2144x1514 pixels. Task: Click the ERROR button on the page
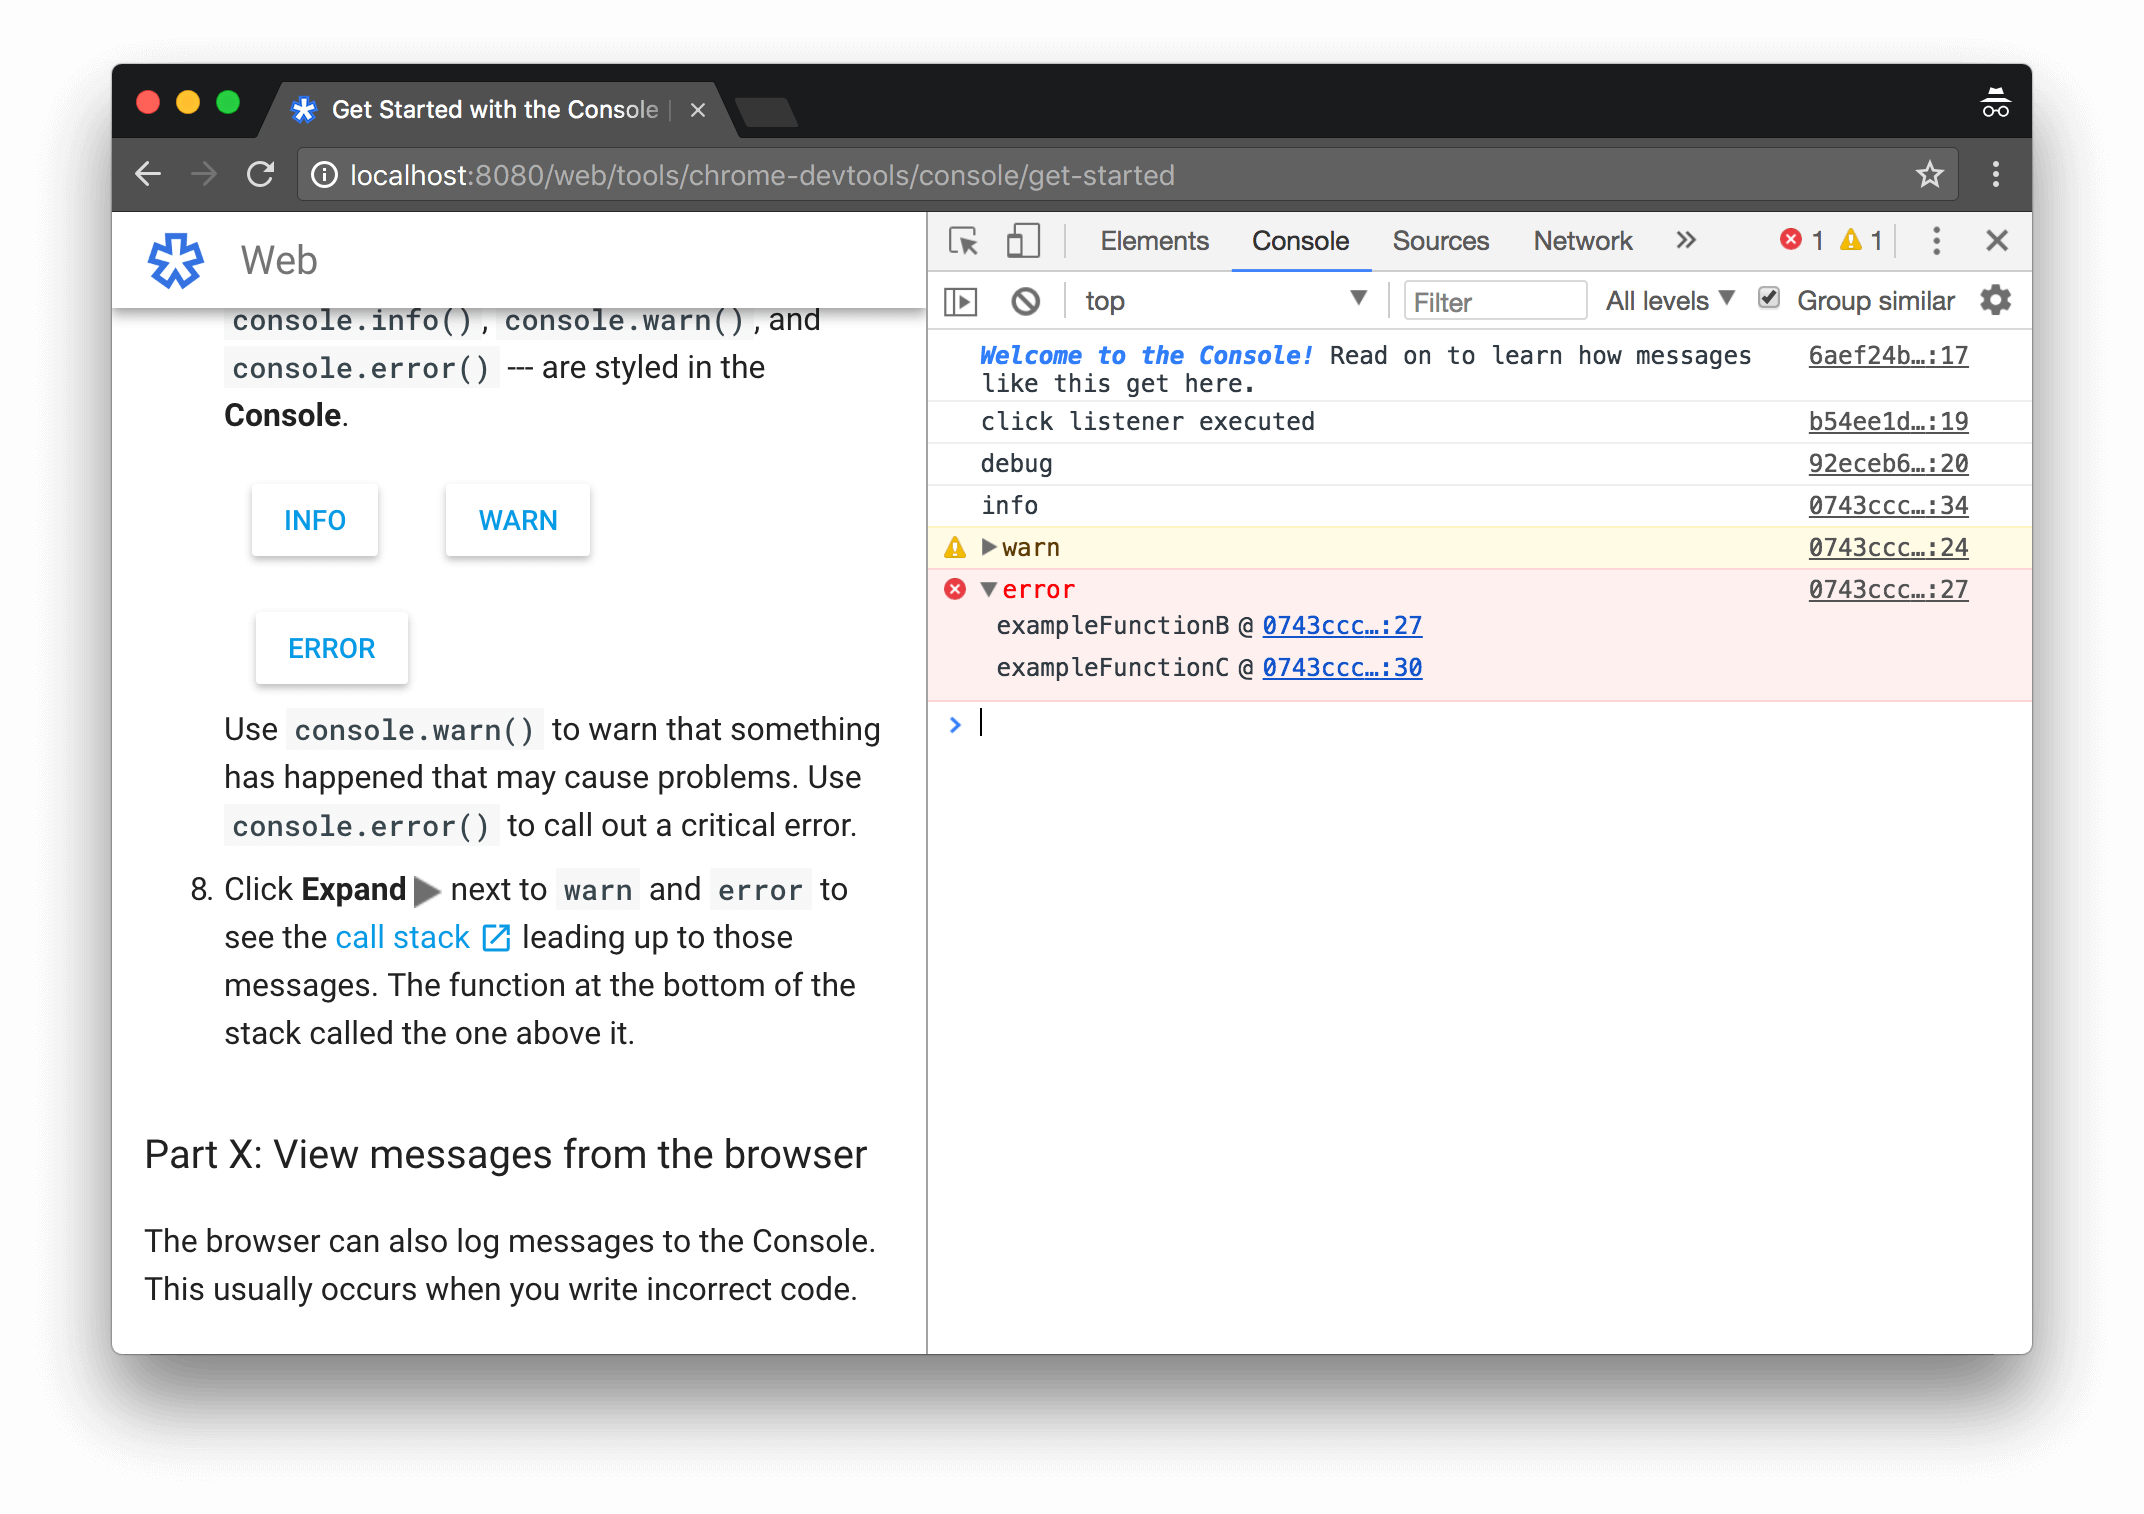[331, 648]
